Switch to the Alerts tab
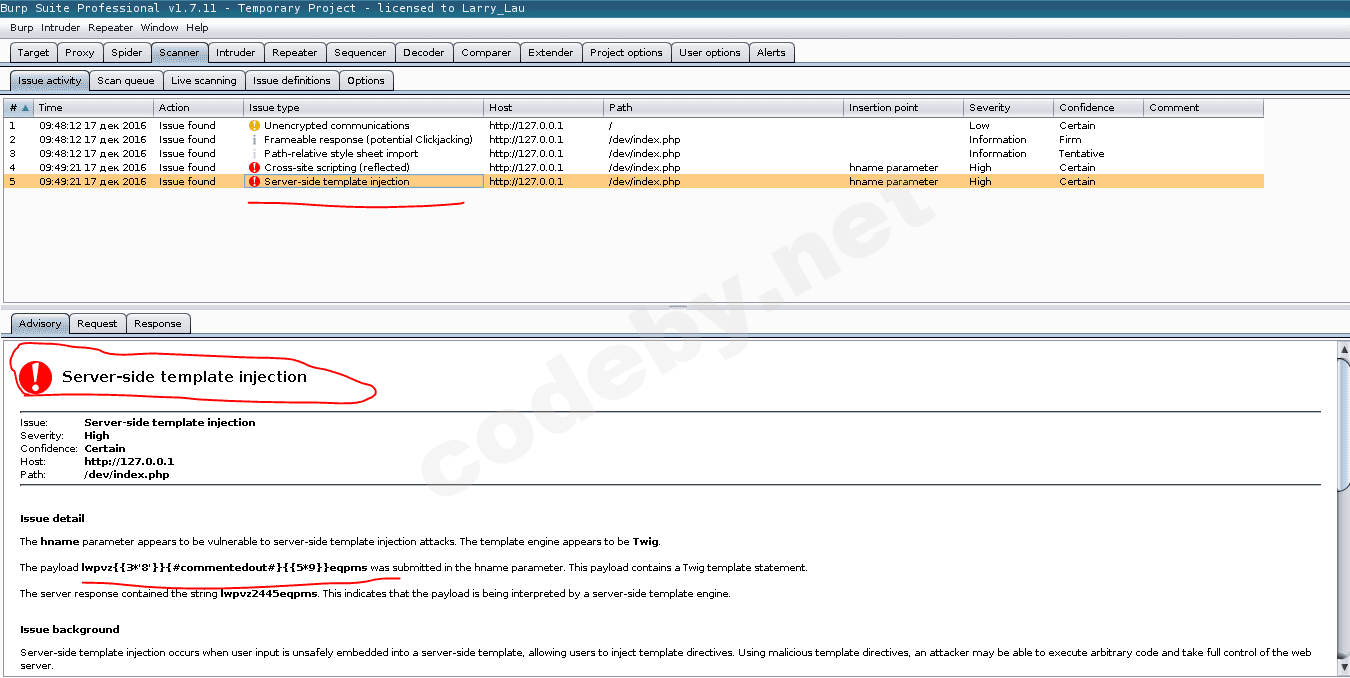Screen dimensions: 1350x678 (x=771, y=52)
